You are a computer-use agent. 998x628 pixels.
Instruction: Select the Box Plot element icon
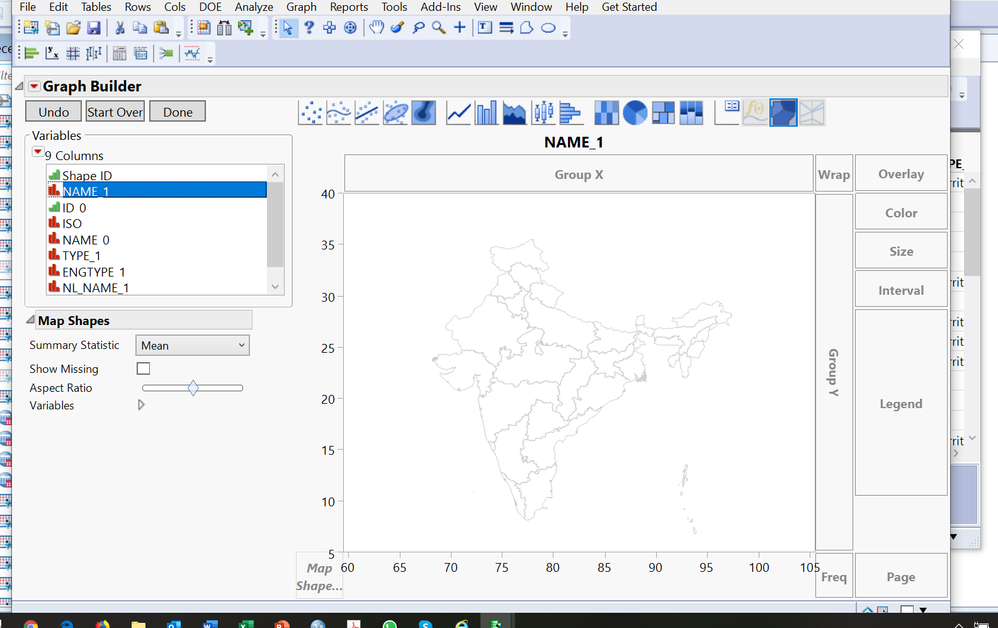point(543,113)
